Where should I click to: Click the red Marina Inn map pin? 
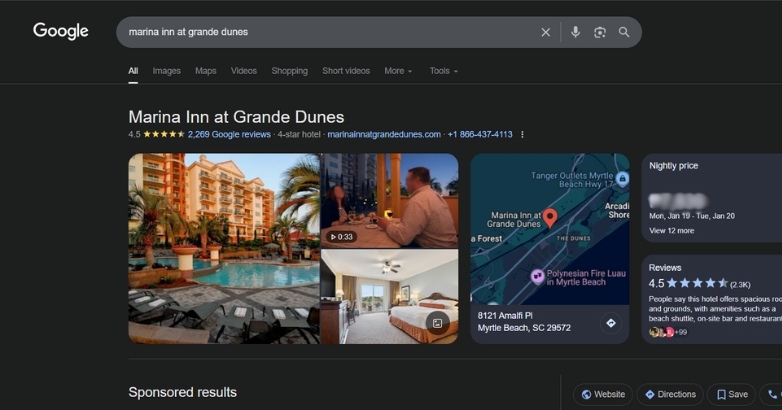tap(550, 218)
